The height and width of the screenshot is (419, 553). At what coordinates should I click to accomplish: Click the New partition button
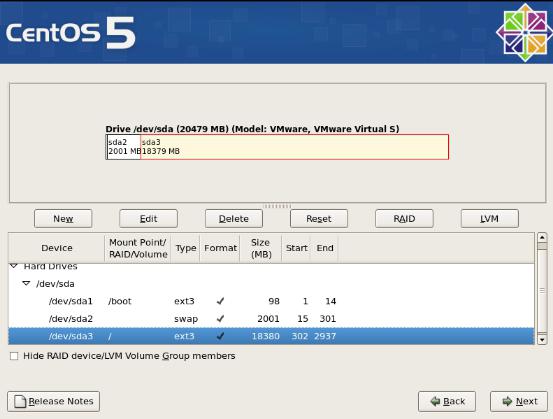tap(63, 219)
